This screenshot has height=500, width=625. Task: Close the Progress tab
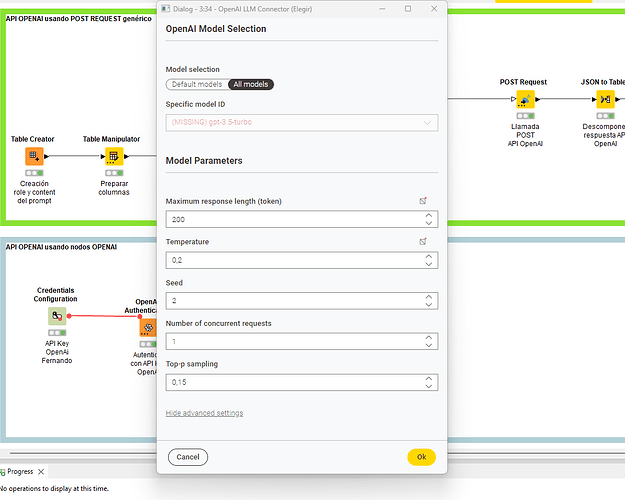[x=41, y=472]
